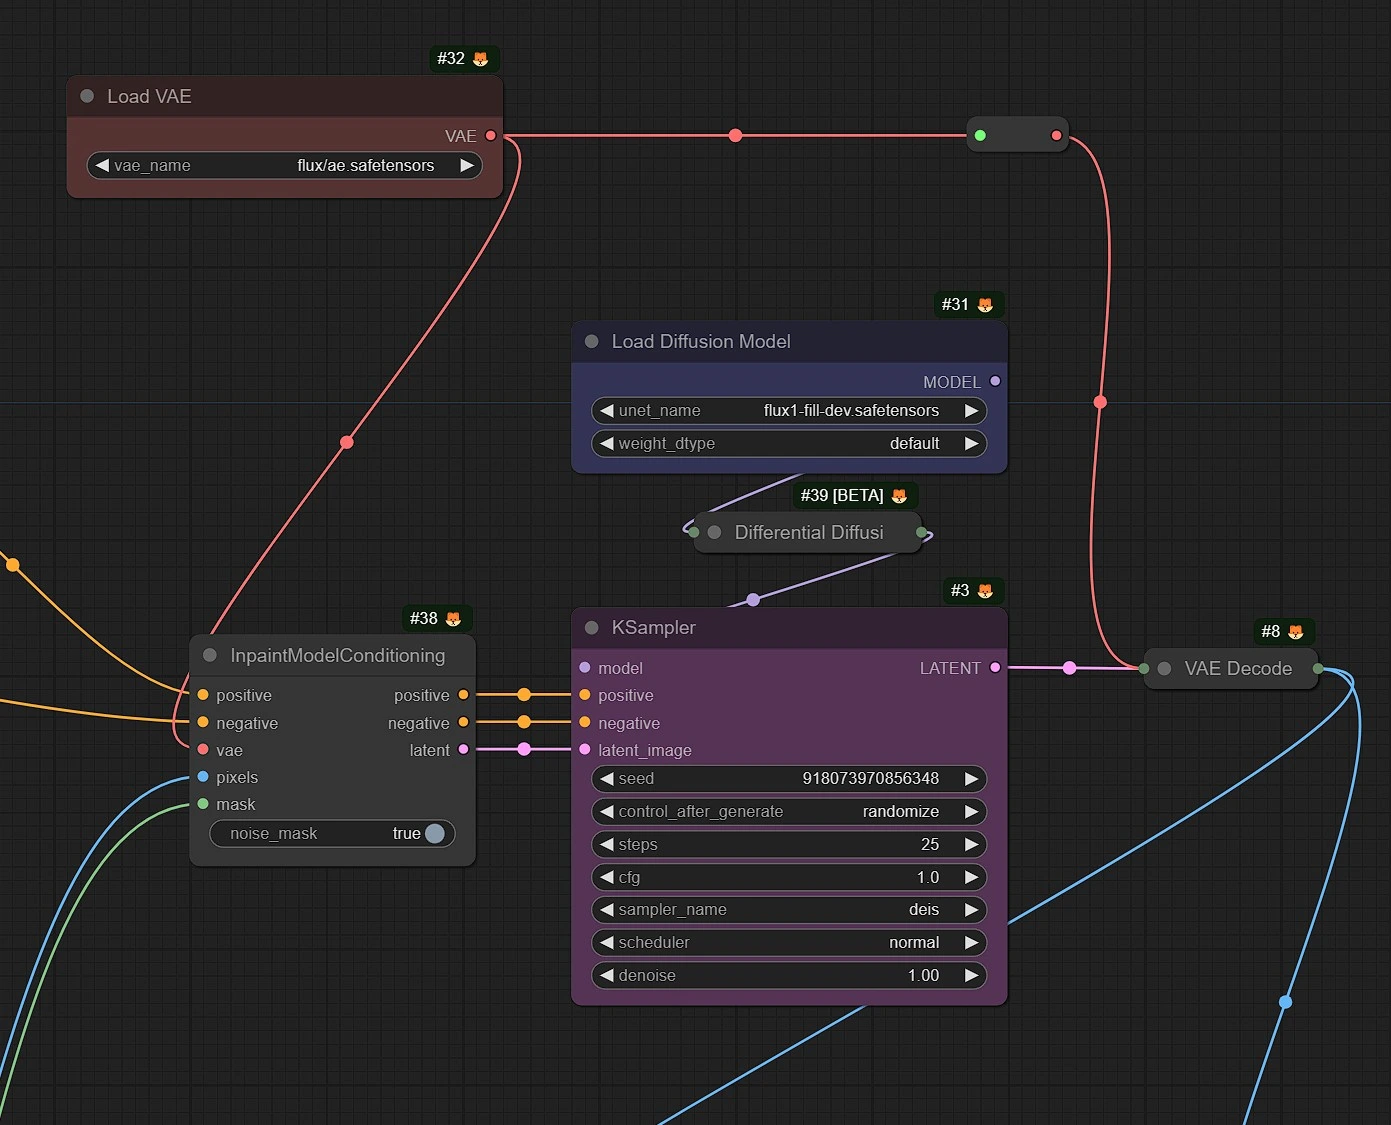Collapse the InpaintModelConditioning node title dot
The width and height of the screenshot is (1391, 1125).
tap(210, 655)
